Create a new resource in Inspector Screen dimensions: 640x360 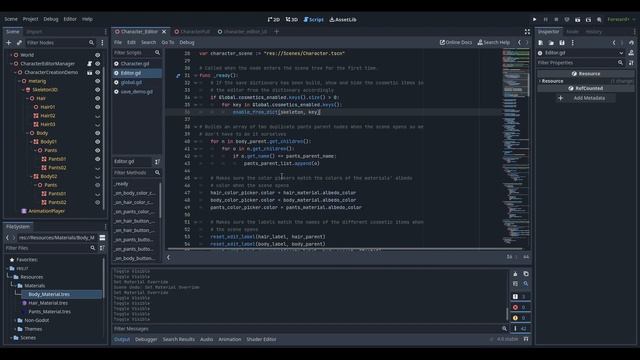click(x=540, y=42)
